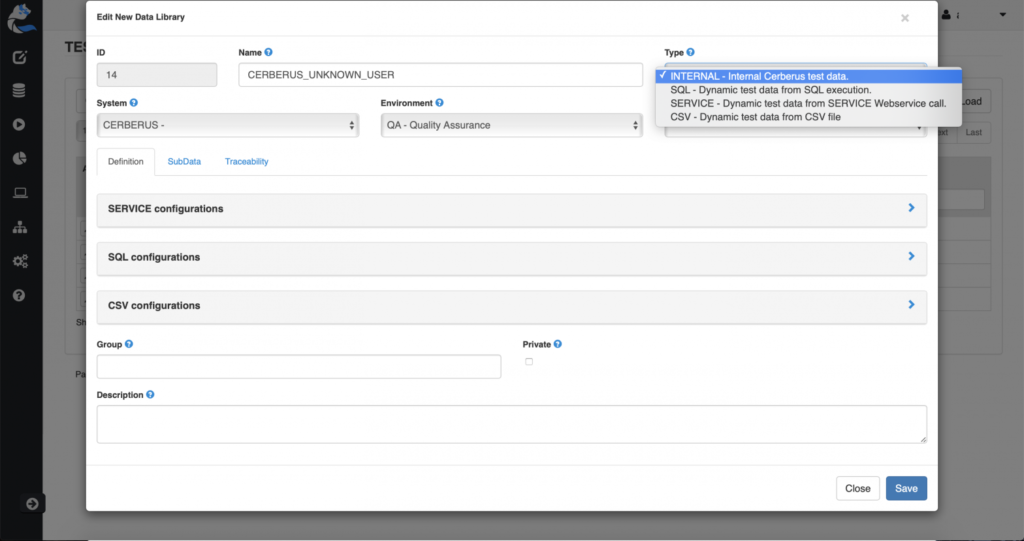Open the help question mark sidebar icon
This screenshot has height=541, width=1024.
click(19, 295)
